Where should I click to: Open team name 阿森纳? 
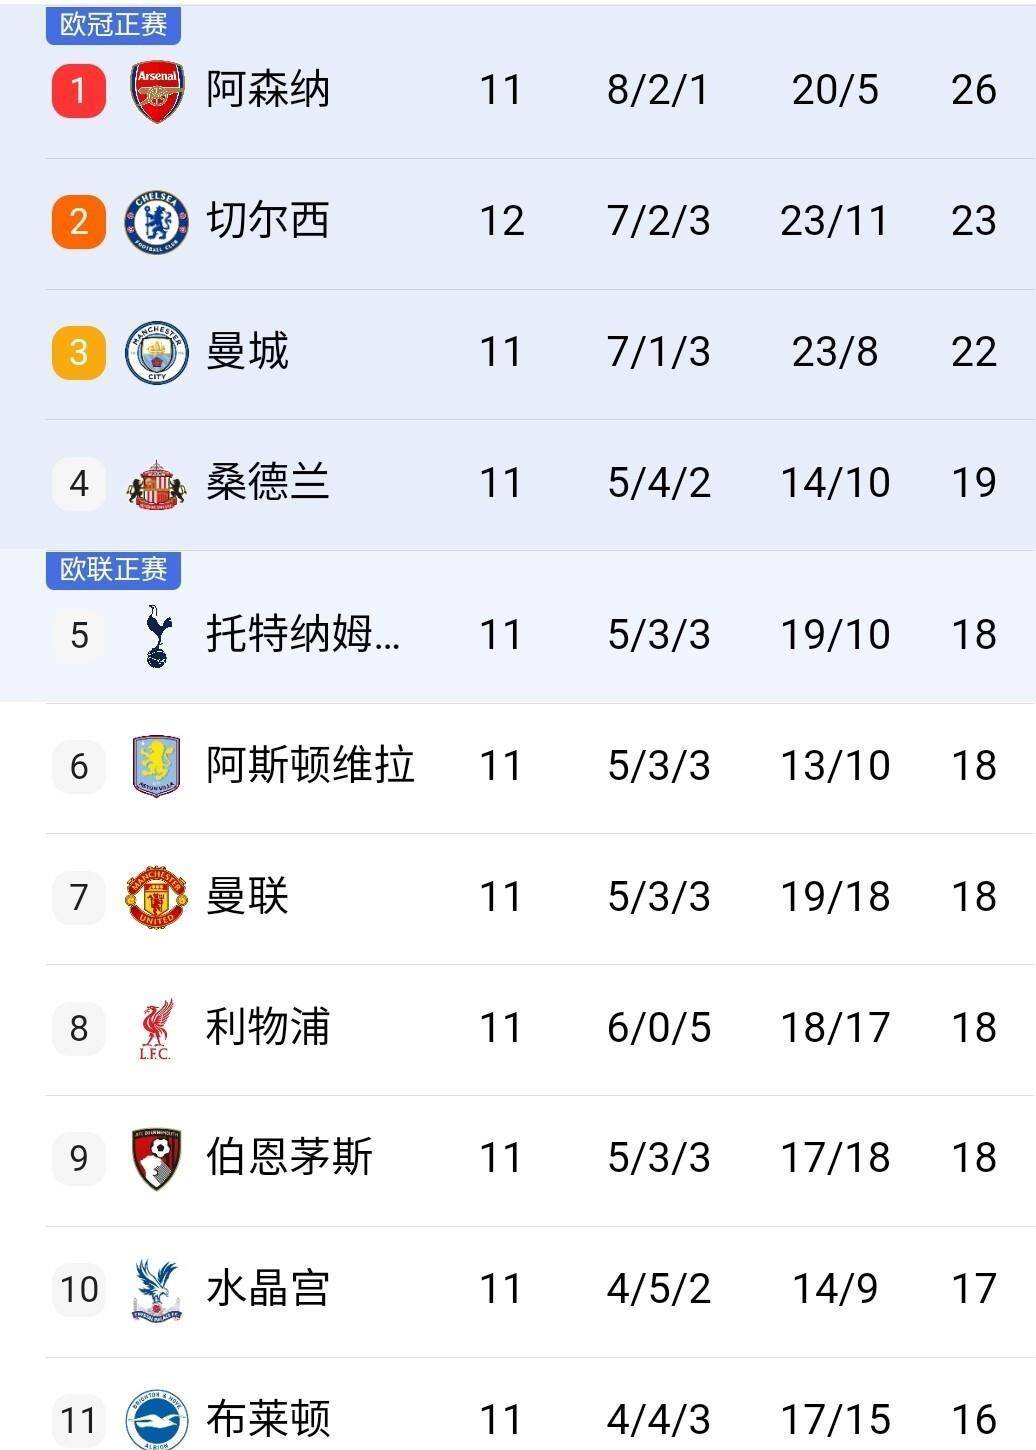point(267,90)
